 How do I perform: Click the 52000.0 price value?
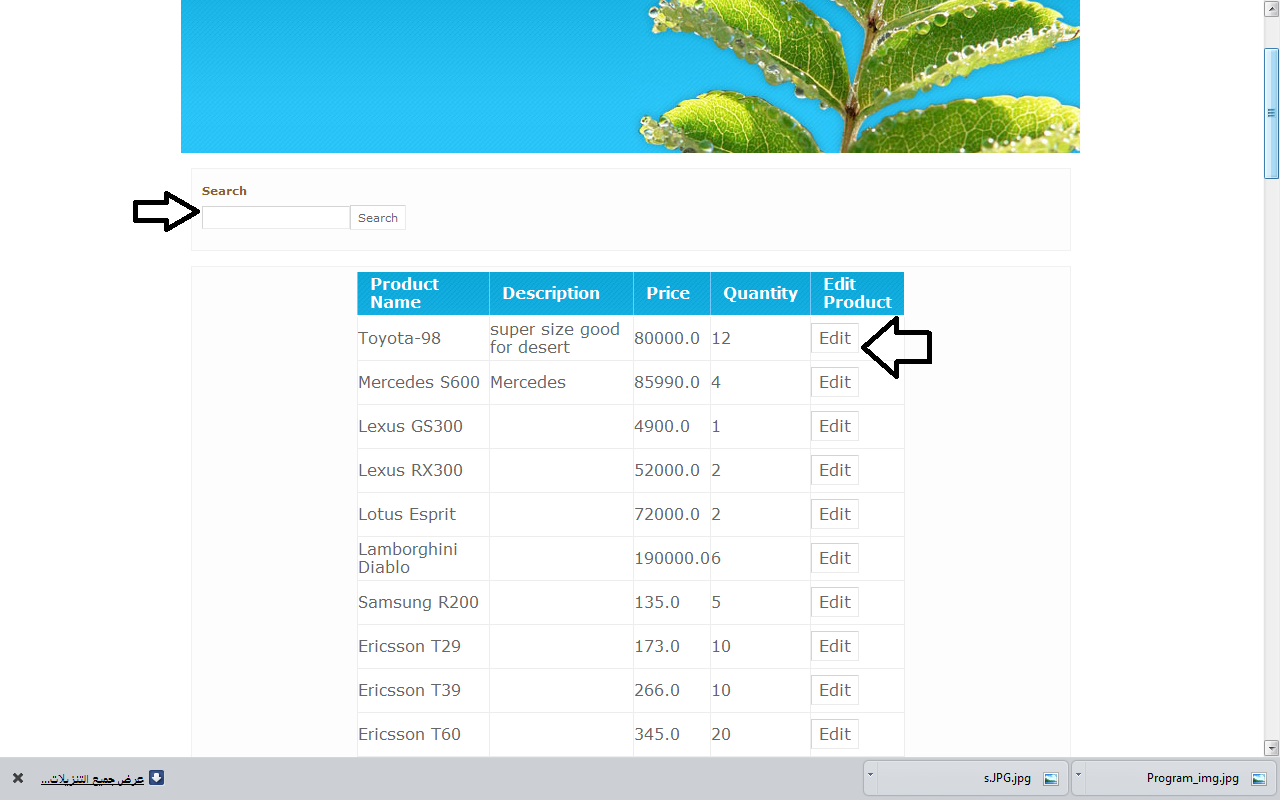667,470
